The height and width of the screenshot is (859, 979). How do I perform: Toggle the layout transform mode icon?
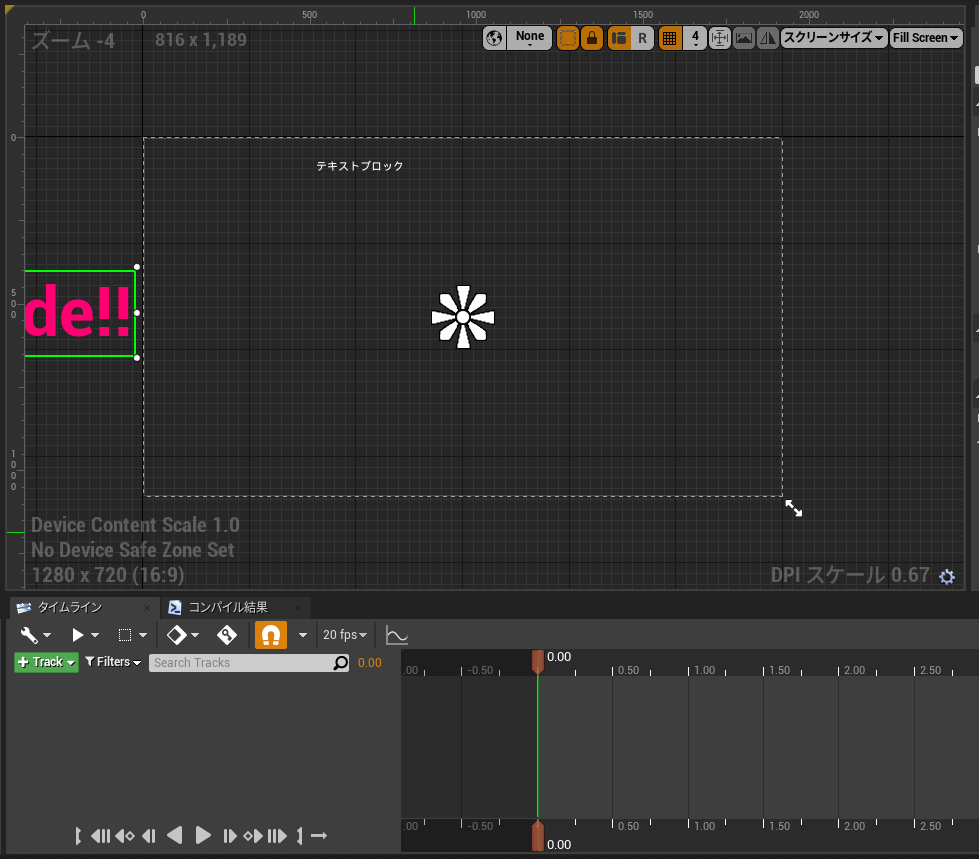click(619, 38)
